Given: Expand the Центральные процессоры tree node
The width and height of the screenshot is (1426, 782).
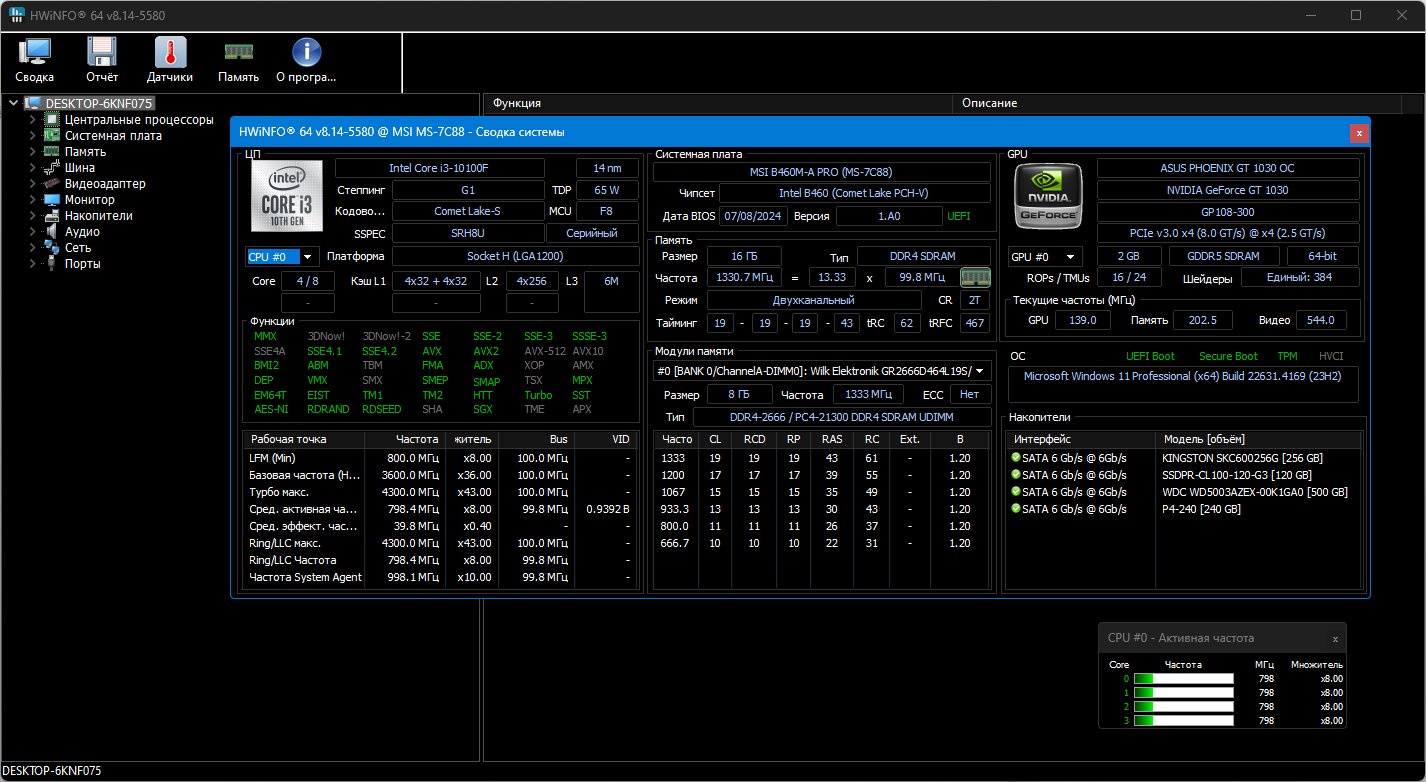Looking at the screenshot, I should click(33, 120).
